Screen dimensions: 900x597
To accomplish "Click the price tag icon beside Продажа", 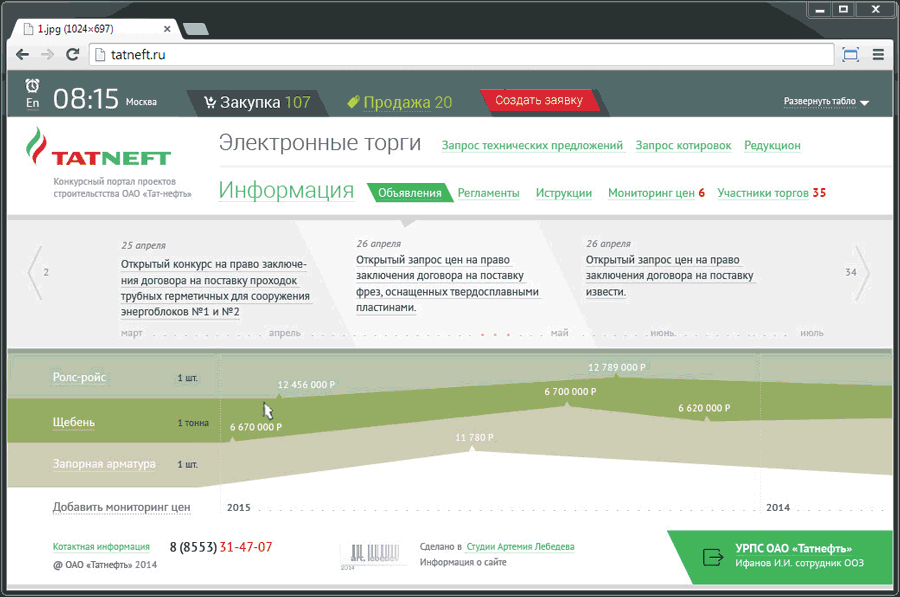I will pos(353,102).
